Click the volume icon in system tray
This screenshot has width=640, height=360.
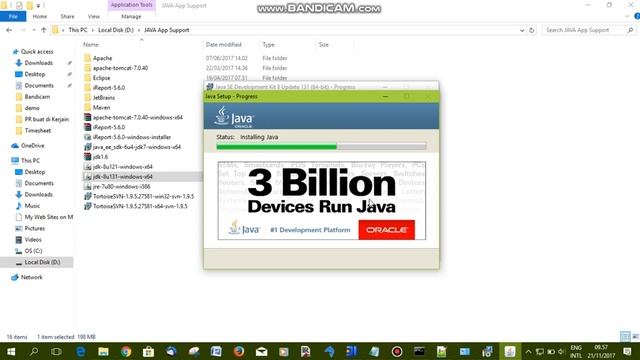pyautogui.click(x=561, y=351)
